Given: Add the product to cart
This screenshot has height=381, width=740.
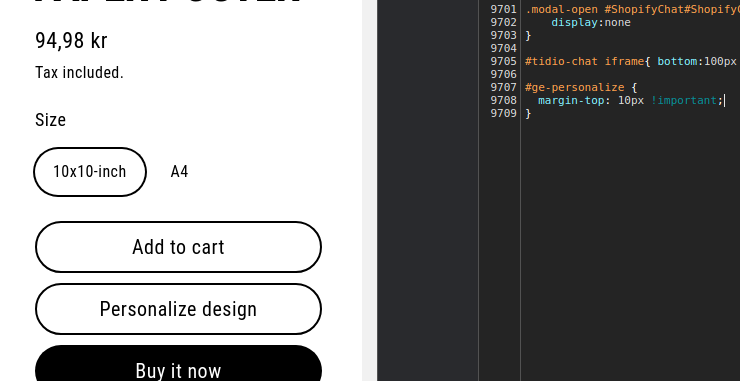Looking at the screenshot, I should 178,247.
